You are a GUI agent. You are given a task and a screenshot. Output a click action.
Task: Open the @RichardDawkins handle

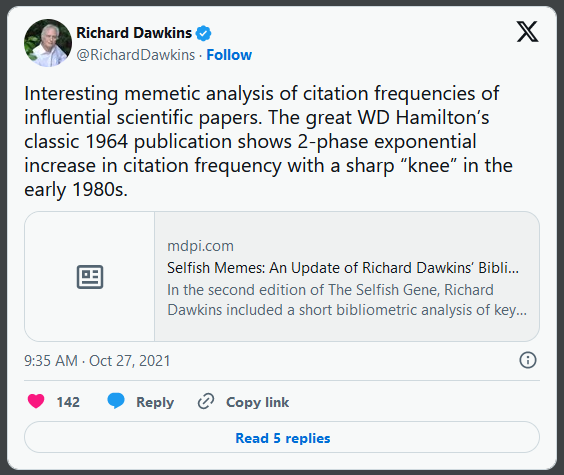[x=136, y=55]
